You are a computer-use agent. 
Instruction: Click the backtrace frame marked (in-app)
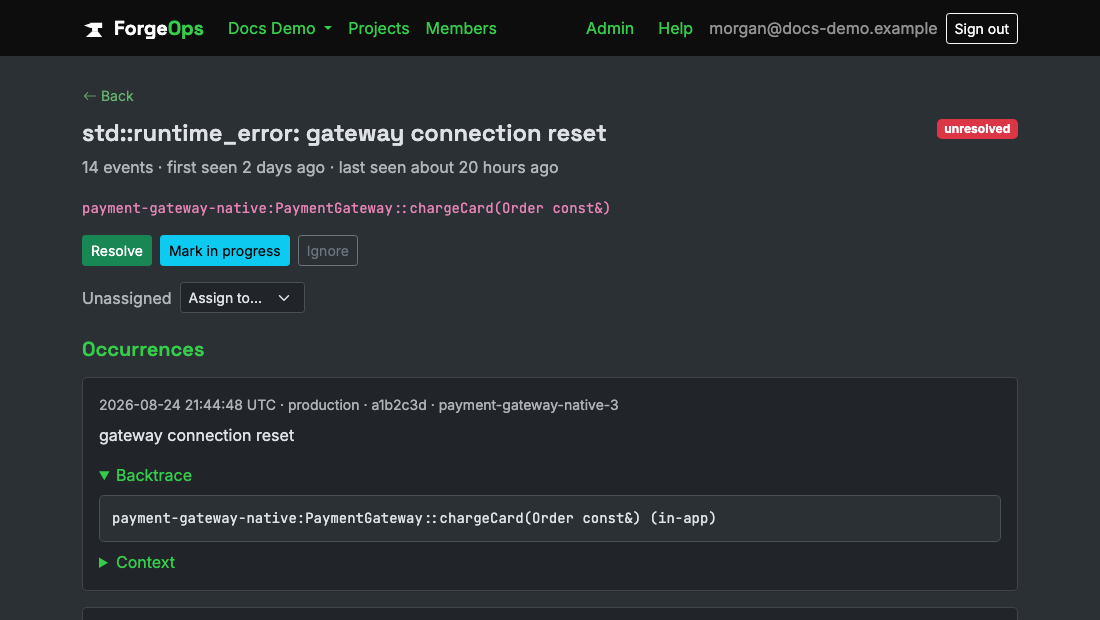point(414,518)
